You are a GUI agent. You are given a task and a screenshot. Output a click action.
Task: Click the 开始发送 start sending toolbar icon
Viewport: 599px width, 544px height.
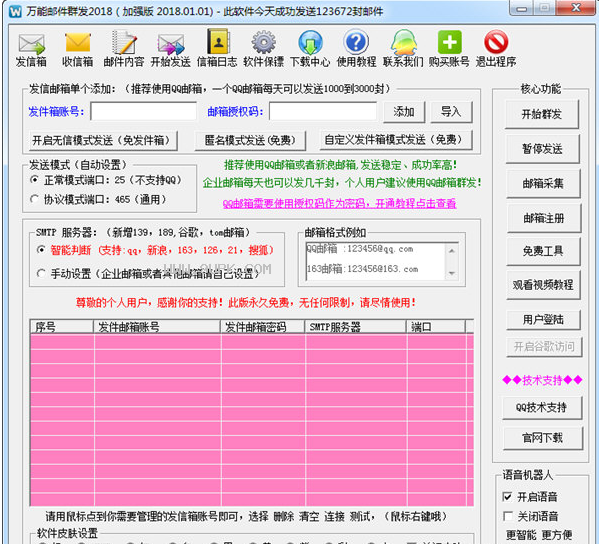click(170, 49)
